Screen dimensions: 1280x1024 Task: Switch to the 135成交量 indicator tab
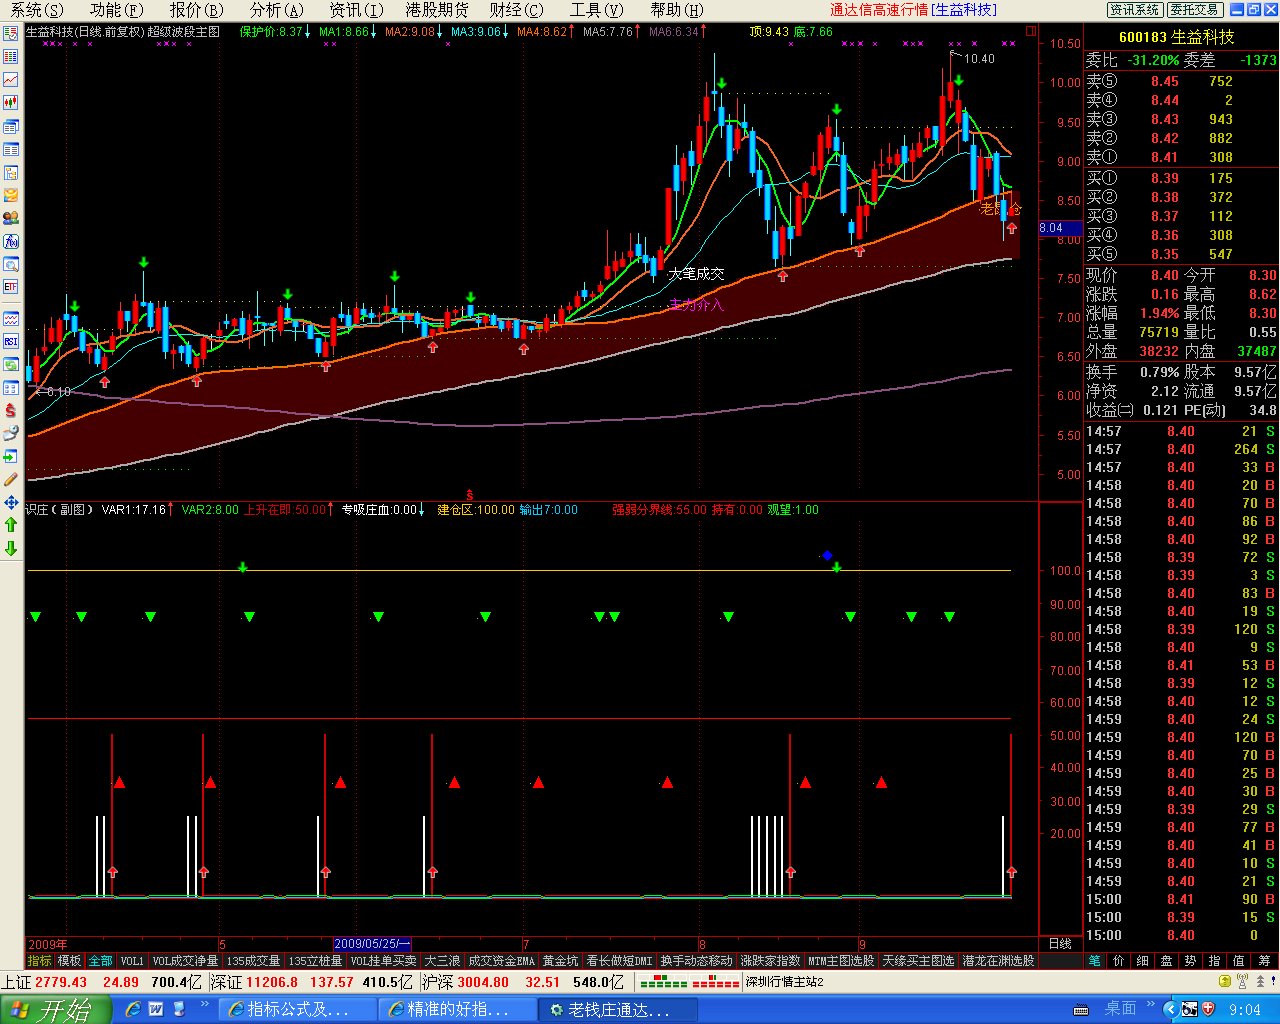[254, 960]
